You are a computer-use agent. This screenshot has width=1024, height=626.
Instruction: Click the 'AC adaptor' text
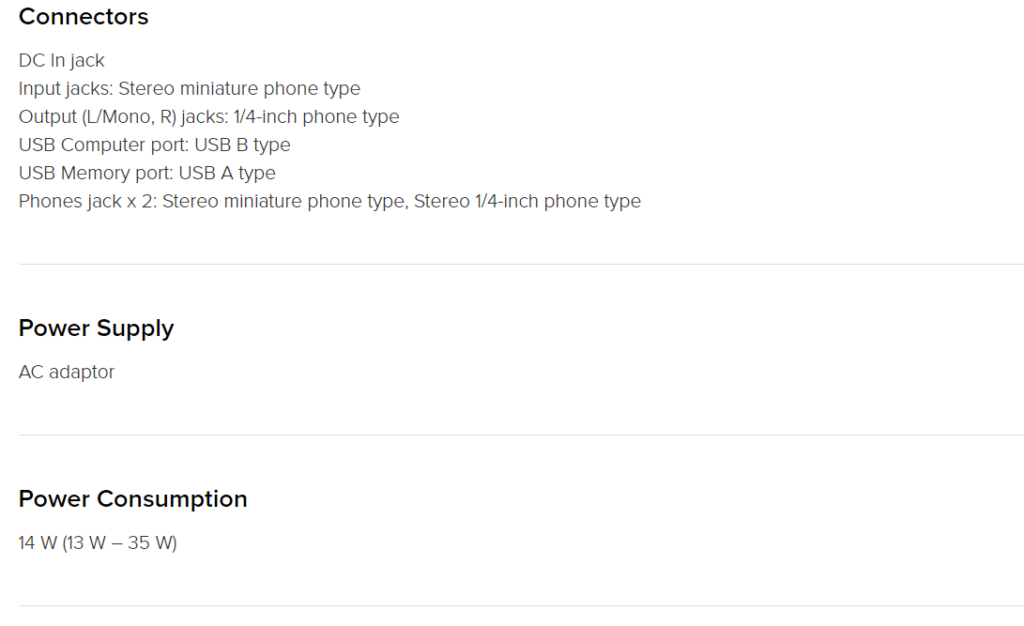67,372
